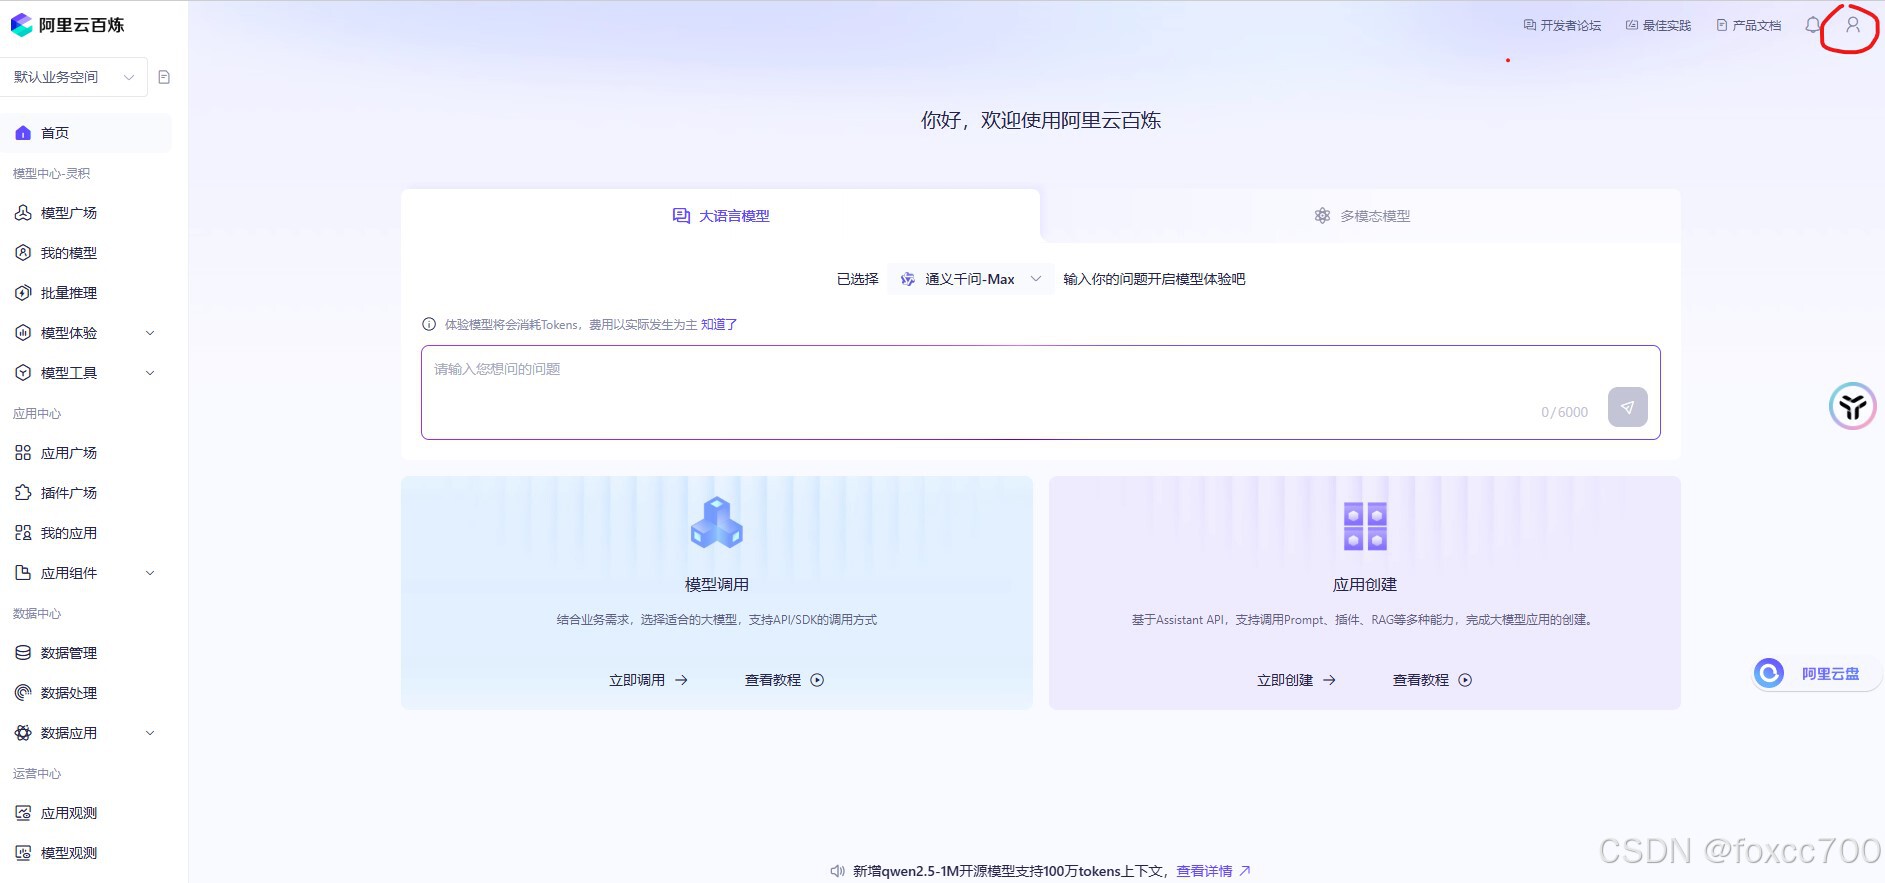
Task: Click the info icon beside the Tokens notice
Action: (429, 324)
